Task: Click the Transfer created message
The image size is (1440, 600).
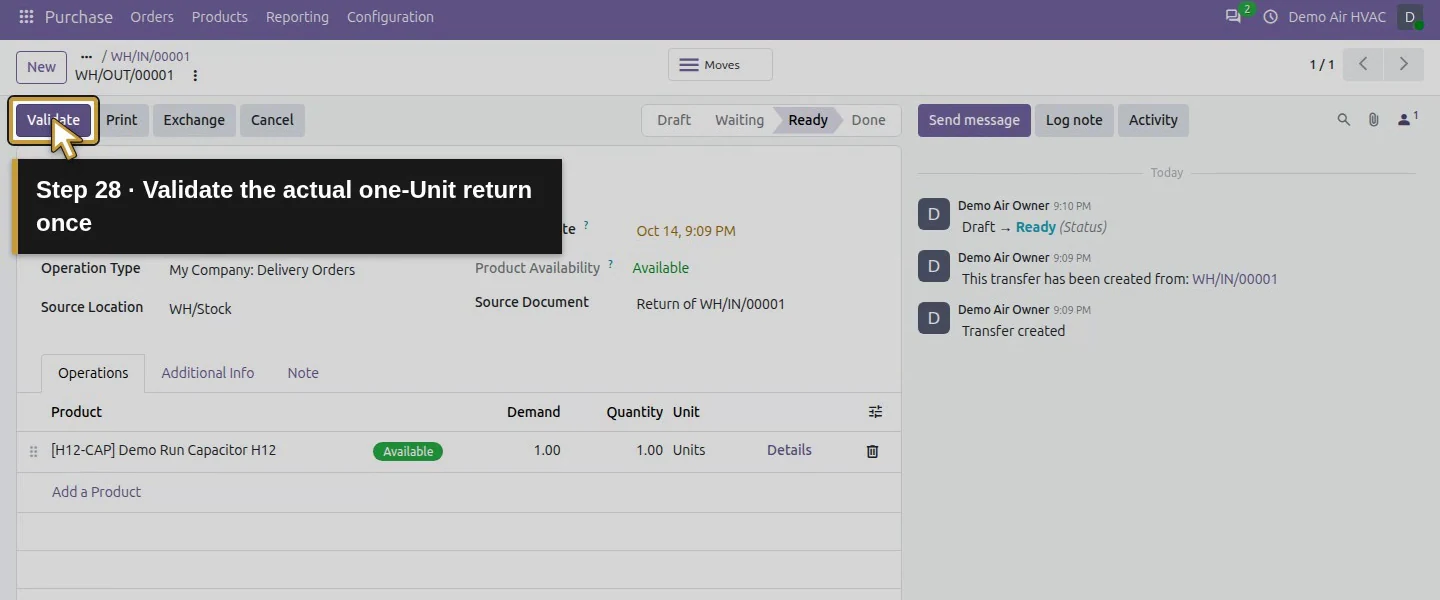Action: (x=1013, y=331)
